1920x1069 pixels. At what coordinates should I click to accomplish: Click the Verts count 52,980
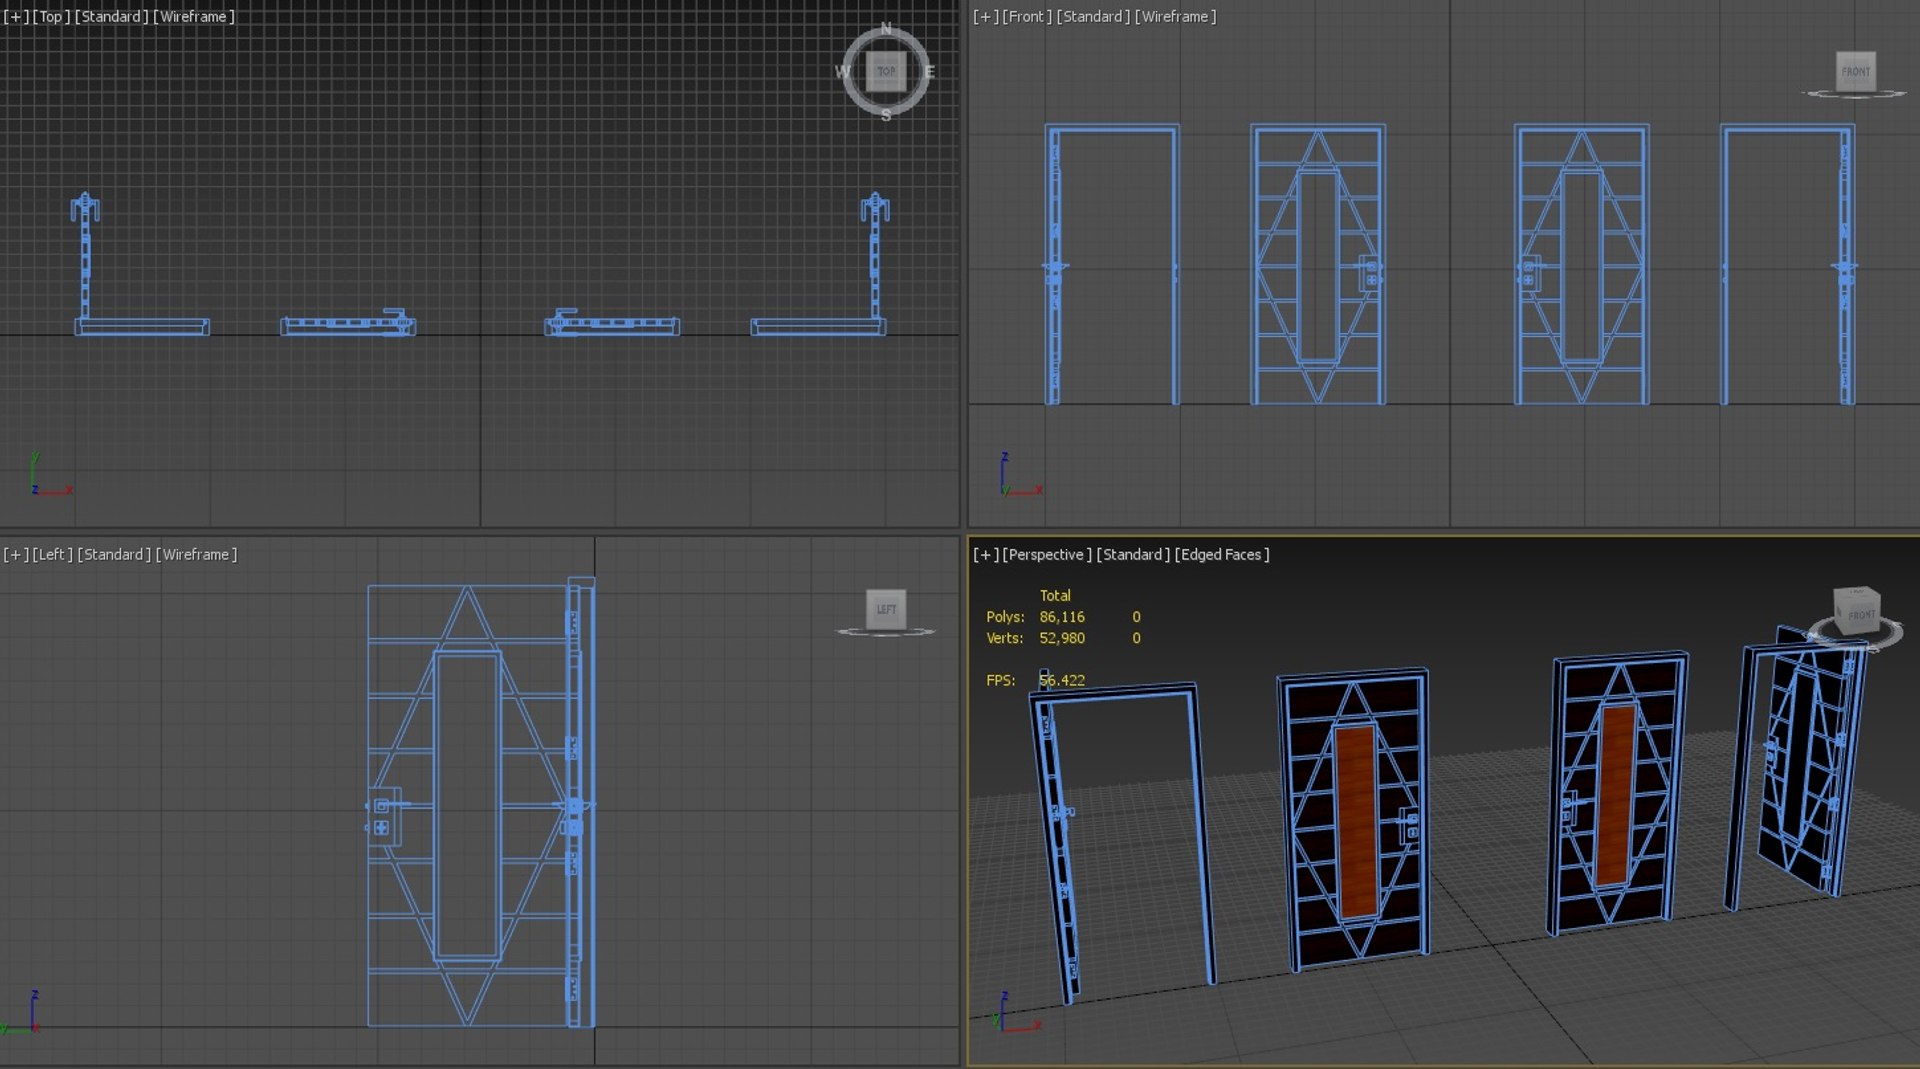click(1062, 638)
